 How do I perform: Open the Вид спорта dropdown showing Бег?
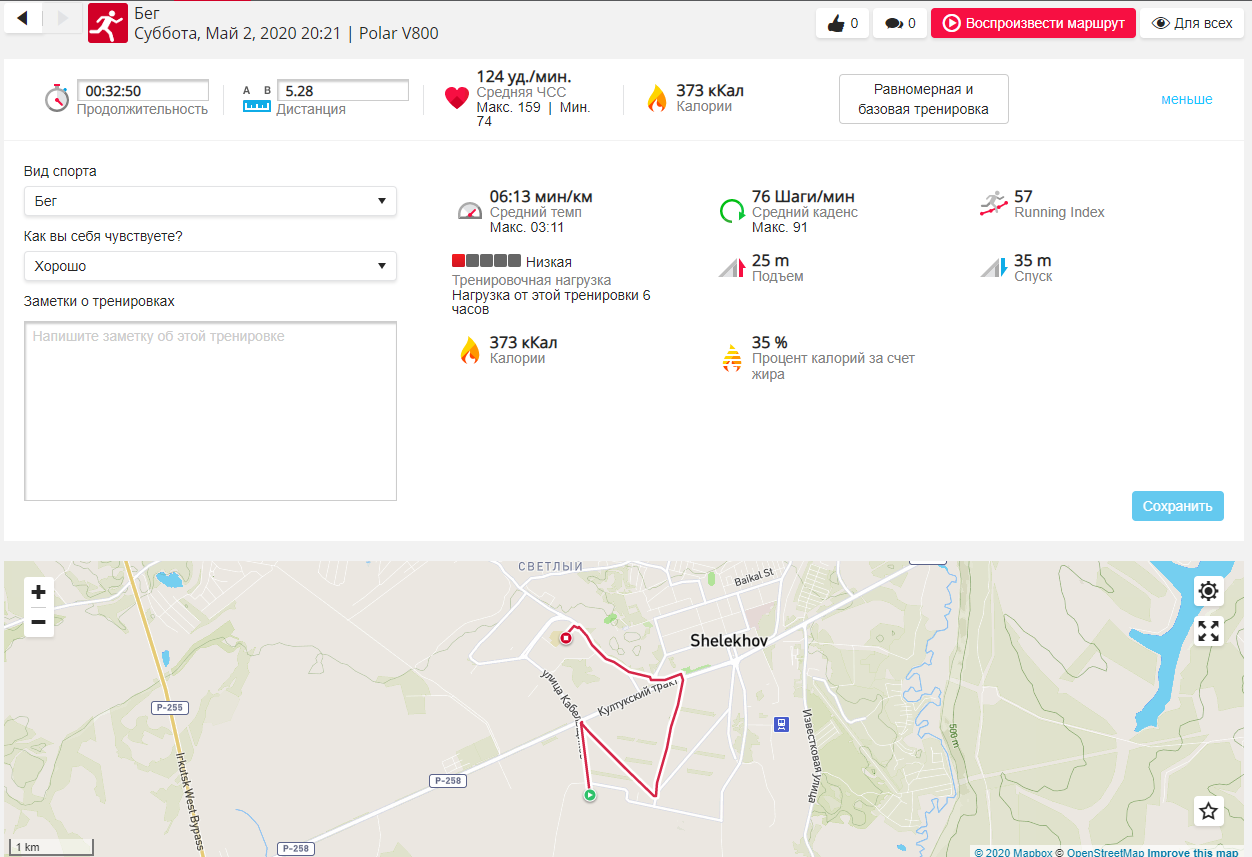pyautogui.click(x=210, y=201)
